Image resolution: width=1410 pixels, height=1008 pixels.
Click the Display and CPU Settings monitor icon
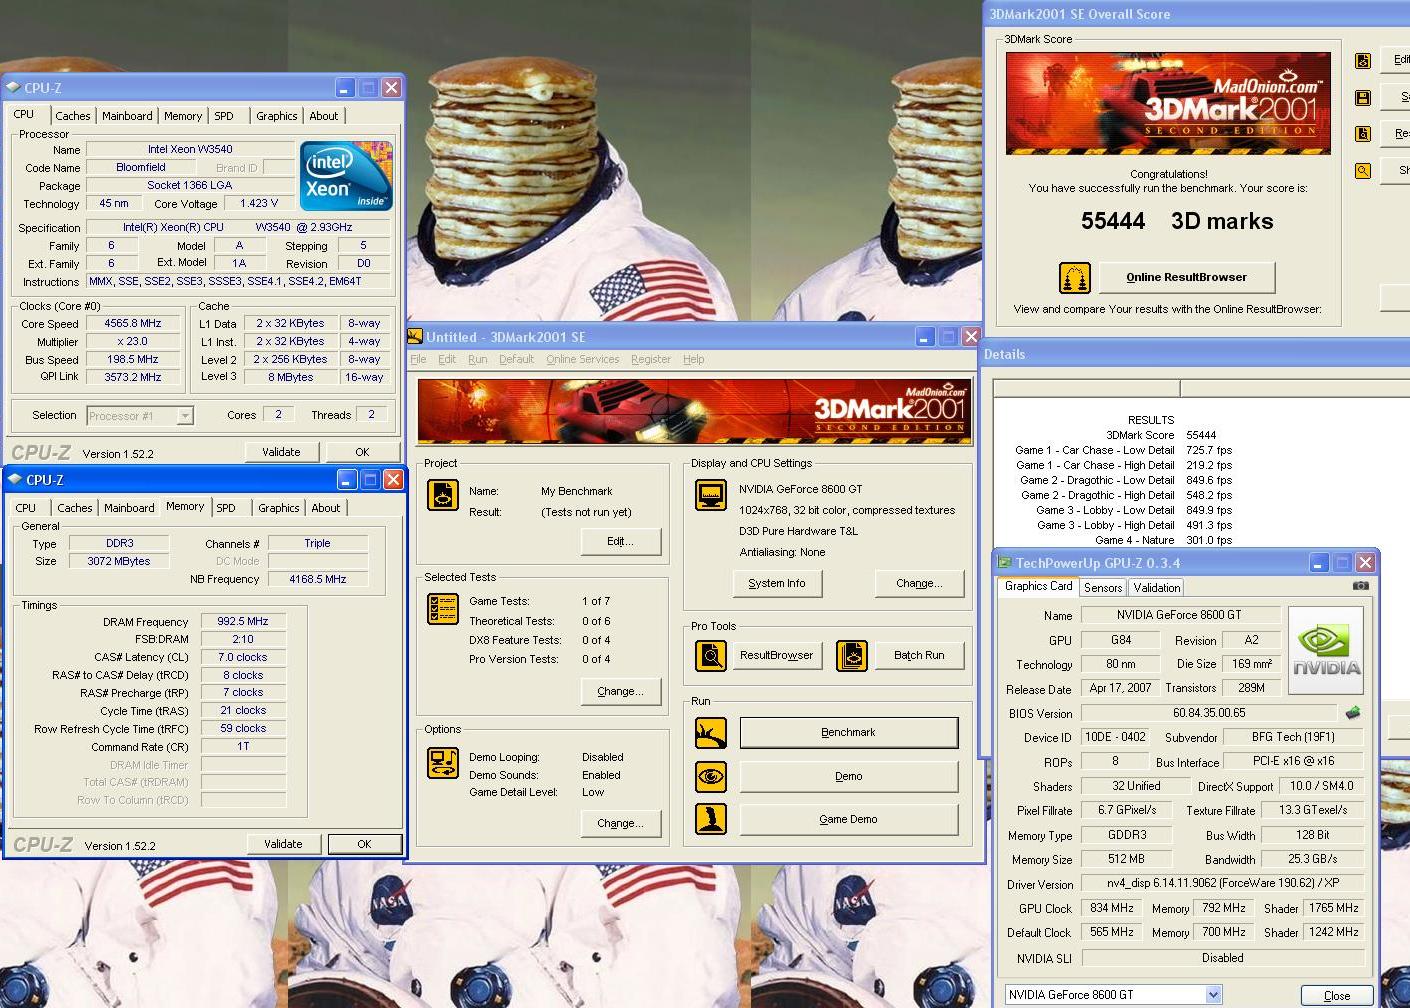711,495
